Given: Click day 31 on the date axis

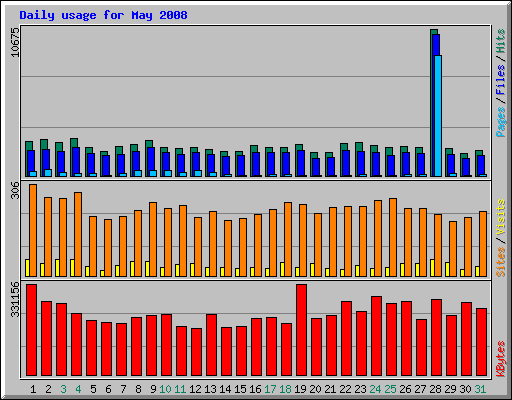Looking at the screenshot, I should click(x=480, y=389).
